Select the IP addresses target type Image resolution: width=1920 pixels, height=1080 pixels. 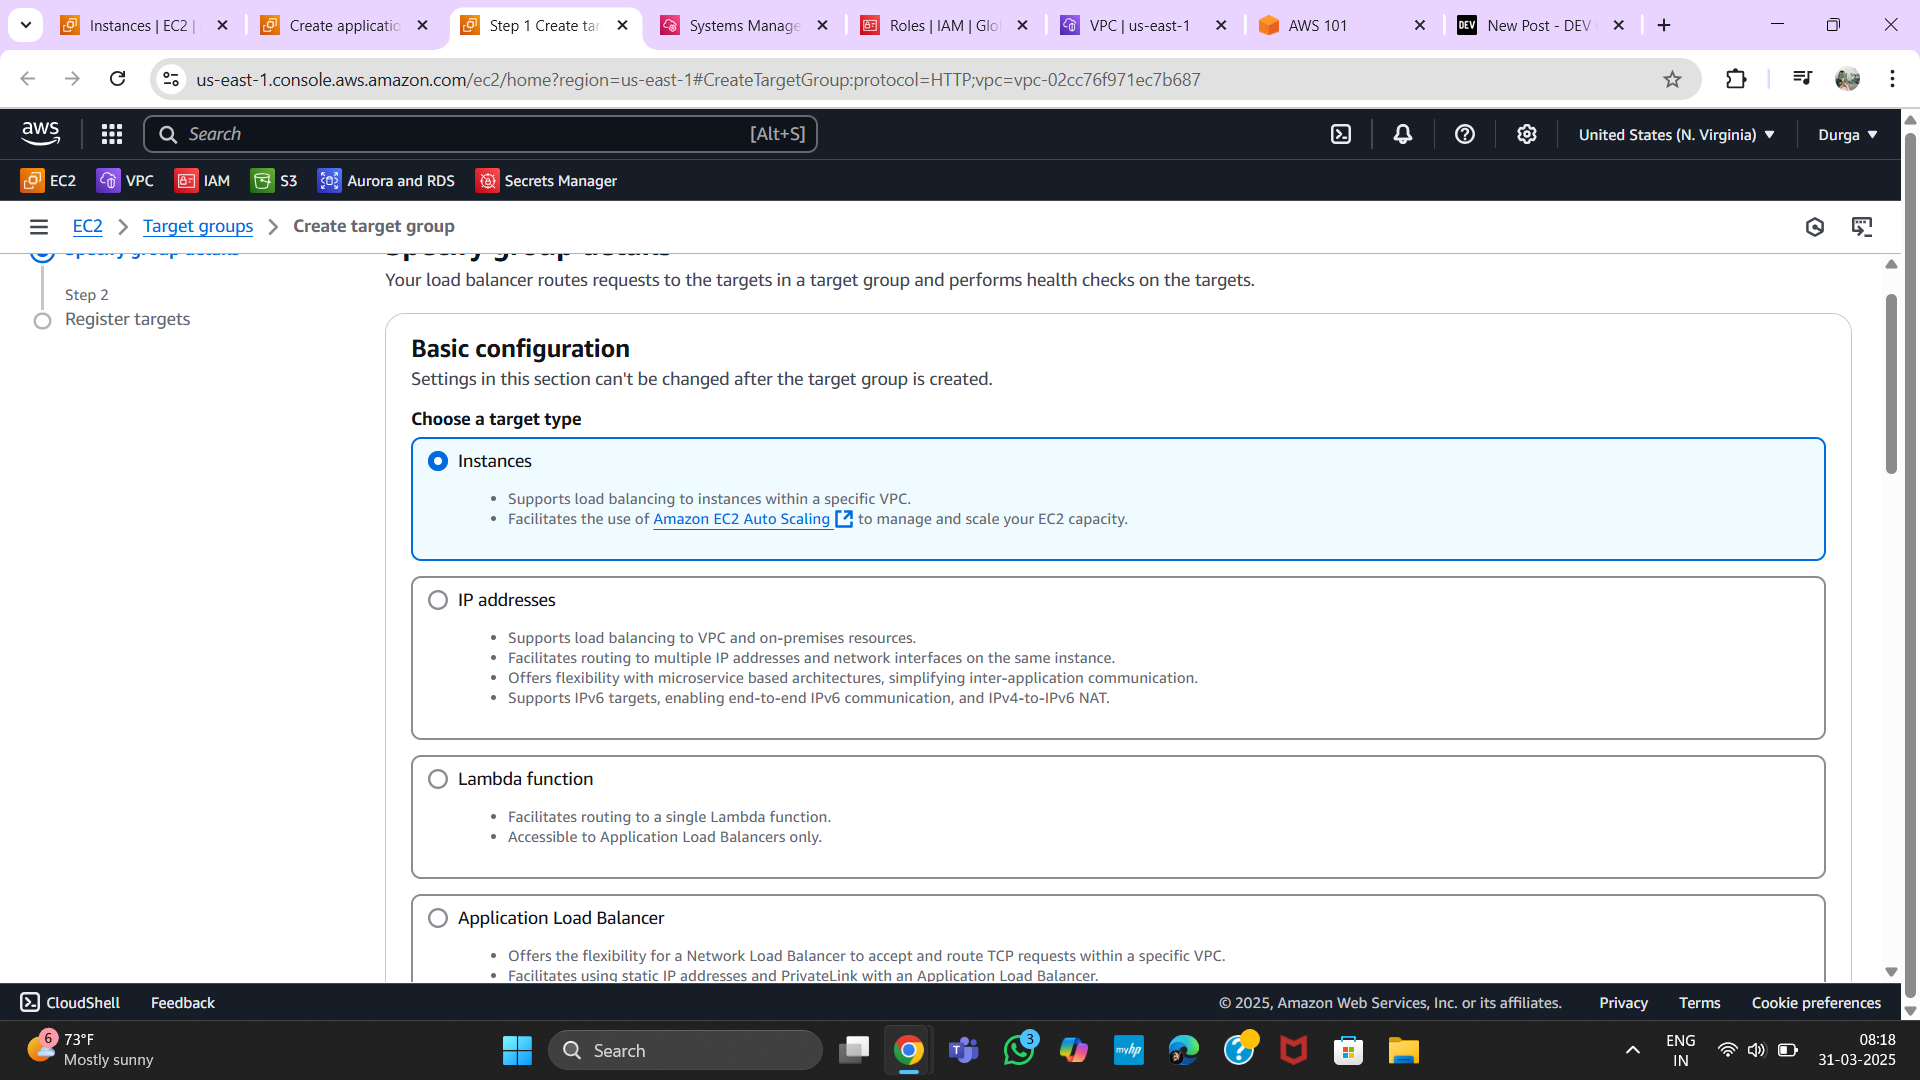(x=438, y=600)
